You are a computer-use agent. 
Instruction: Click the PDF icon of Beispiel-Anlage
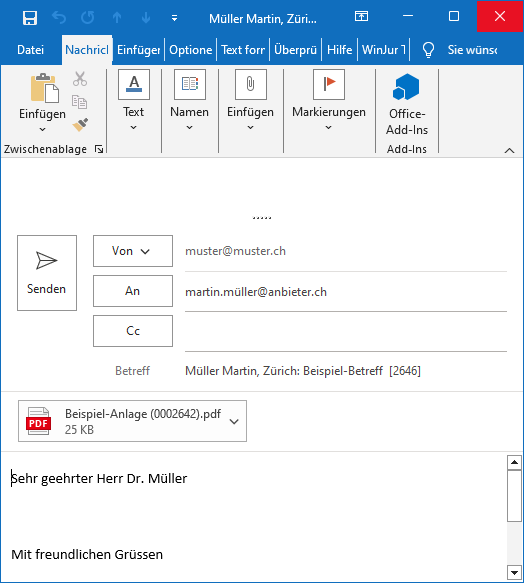[38, 421]
